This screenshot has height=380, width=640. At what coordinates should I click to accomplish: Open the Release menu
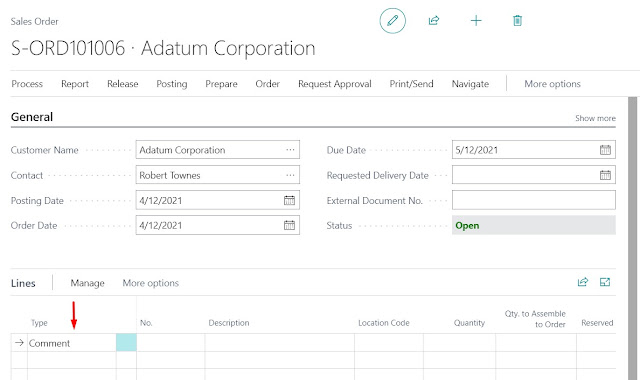pos(122,84)
